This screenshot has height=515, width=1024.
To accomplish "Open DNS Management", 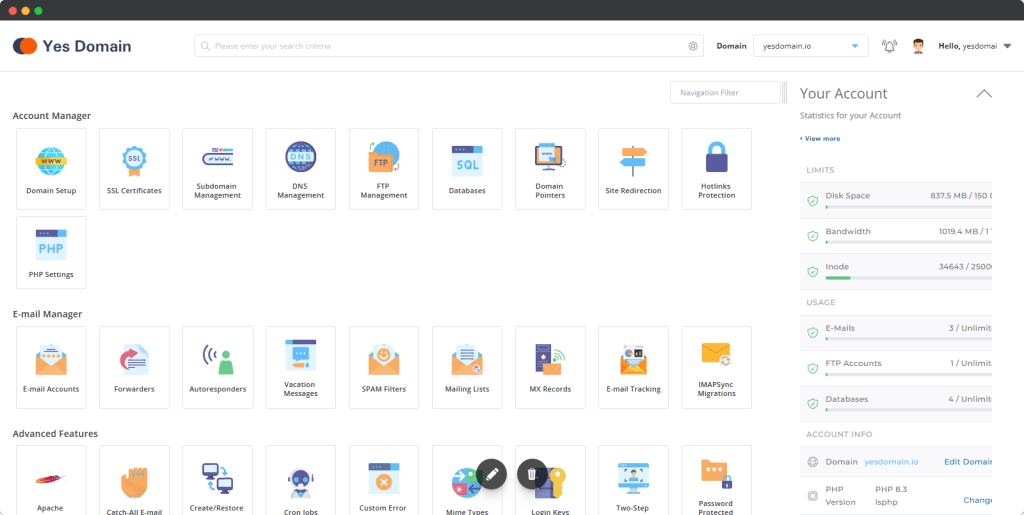I will click(x=300, y=169).
